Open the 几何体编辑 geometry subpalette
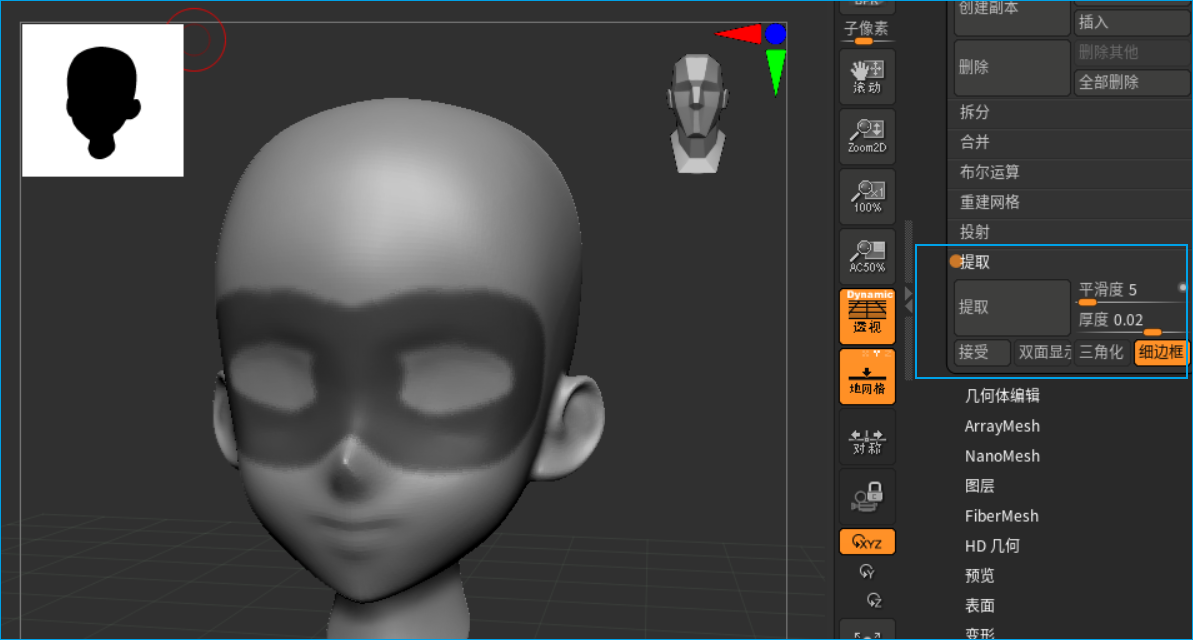The height and width of the screenshot is (640, 1193). [1002, 396]
